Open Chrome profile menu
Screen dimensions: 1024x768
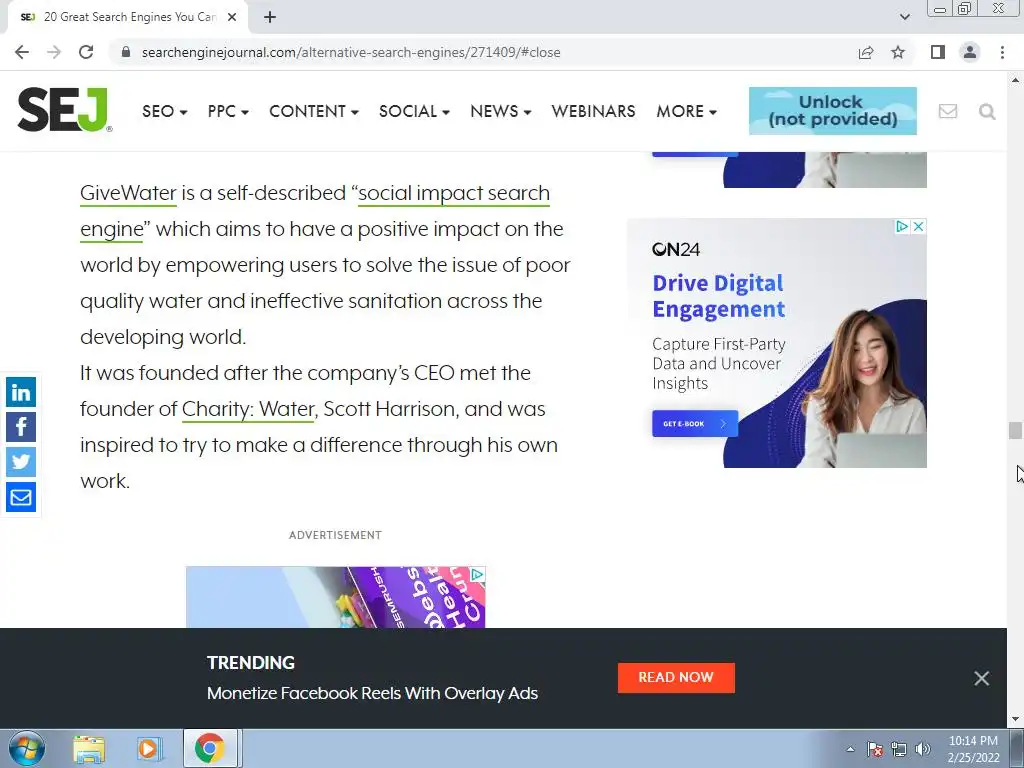(x=970, y=52)
